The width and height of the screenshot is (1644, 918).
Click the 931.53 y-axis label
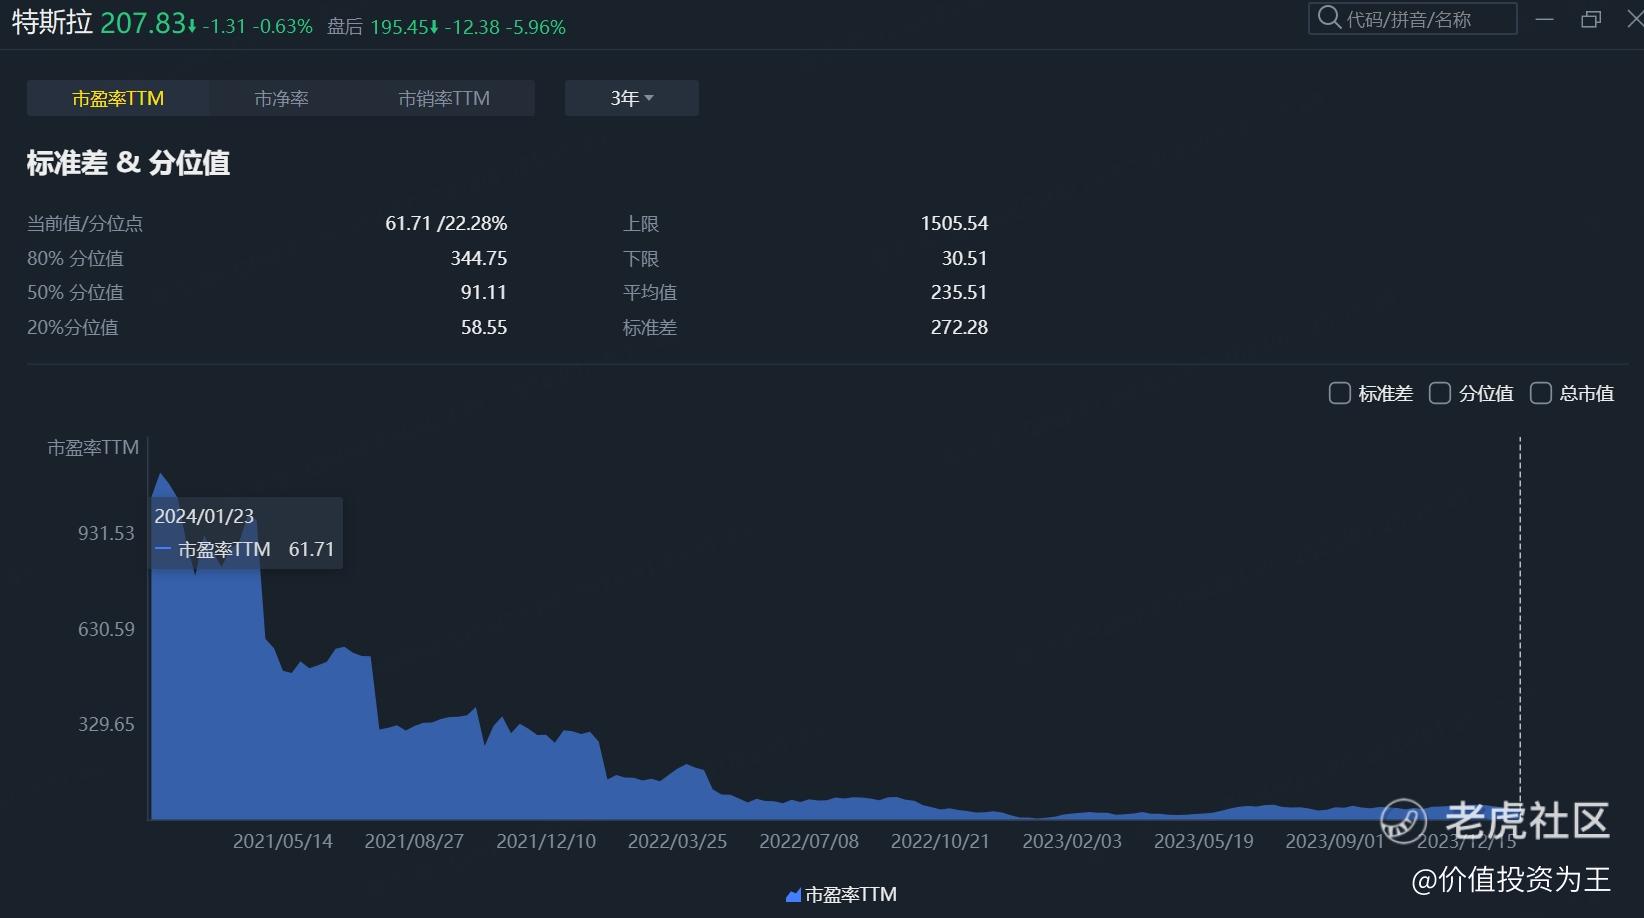click(106, 533)
